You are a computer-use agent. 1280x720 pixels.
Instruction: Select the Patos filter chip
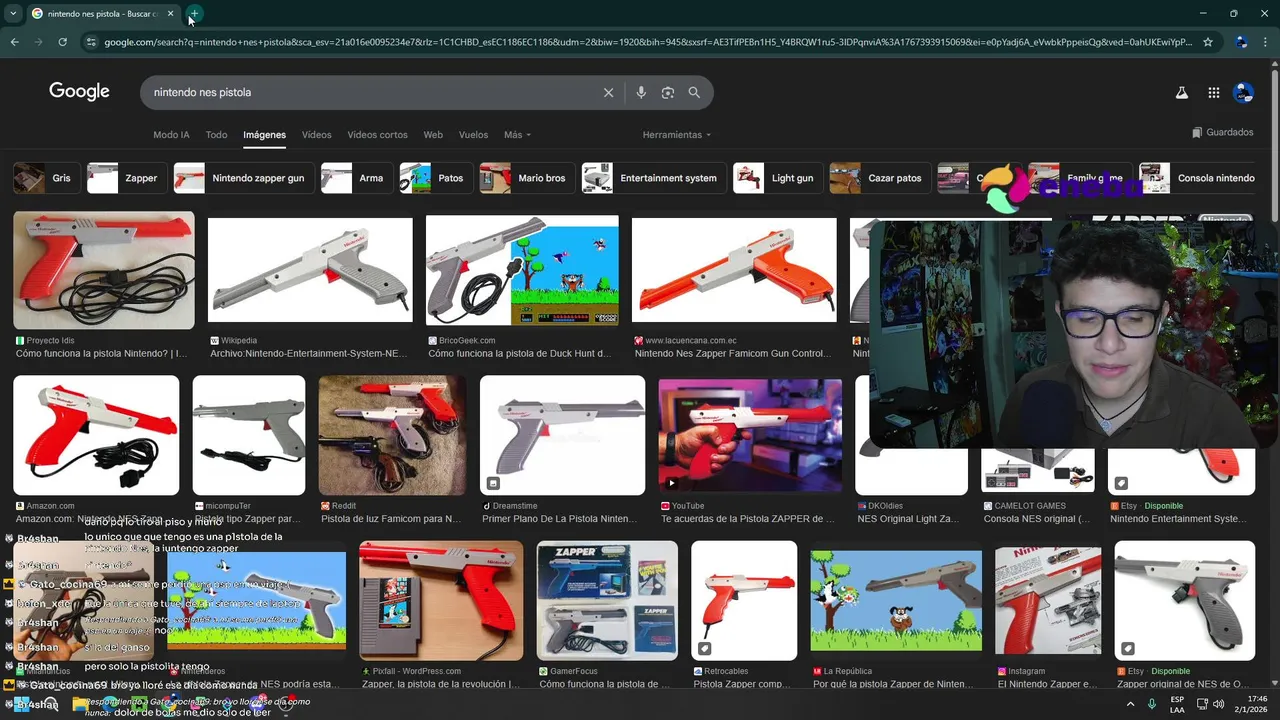[434, 178]
